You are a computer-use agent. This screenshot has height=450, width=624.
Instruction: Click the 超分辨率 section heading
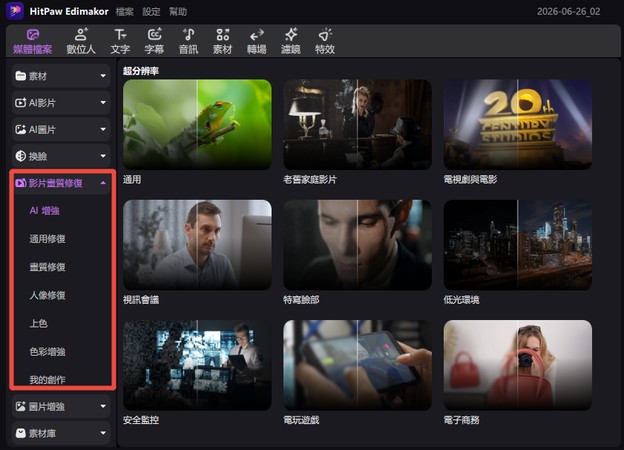141,71
